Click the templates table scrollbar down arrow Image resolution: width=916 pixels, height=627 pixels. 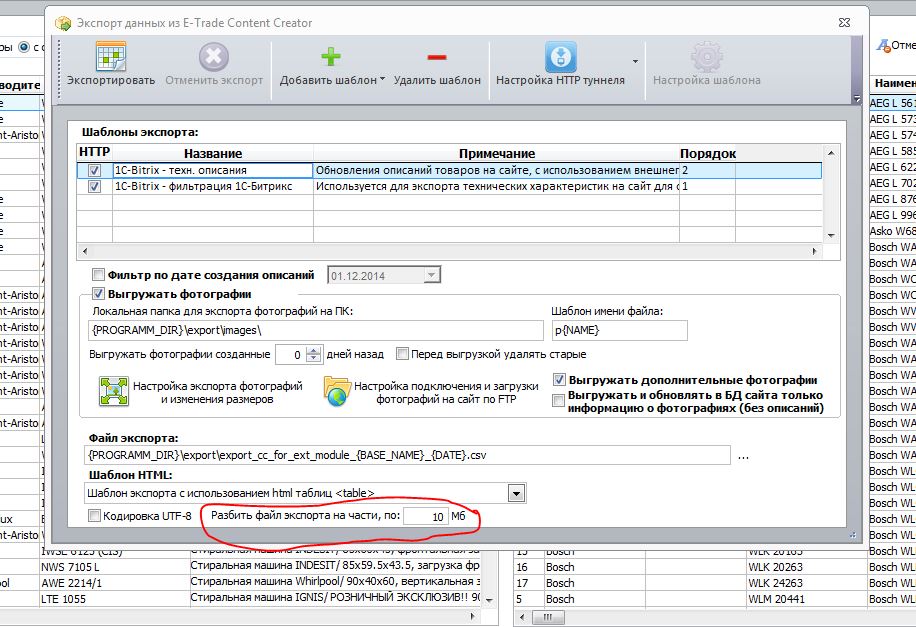pos(831,235)
